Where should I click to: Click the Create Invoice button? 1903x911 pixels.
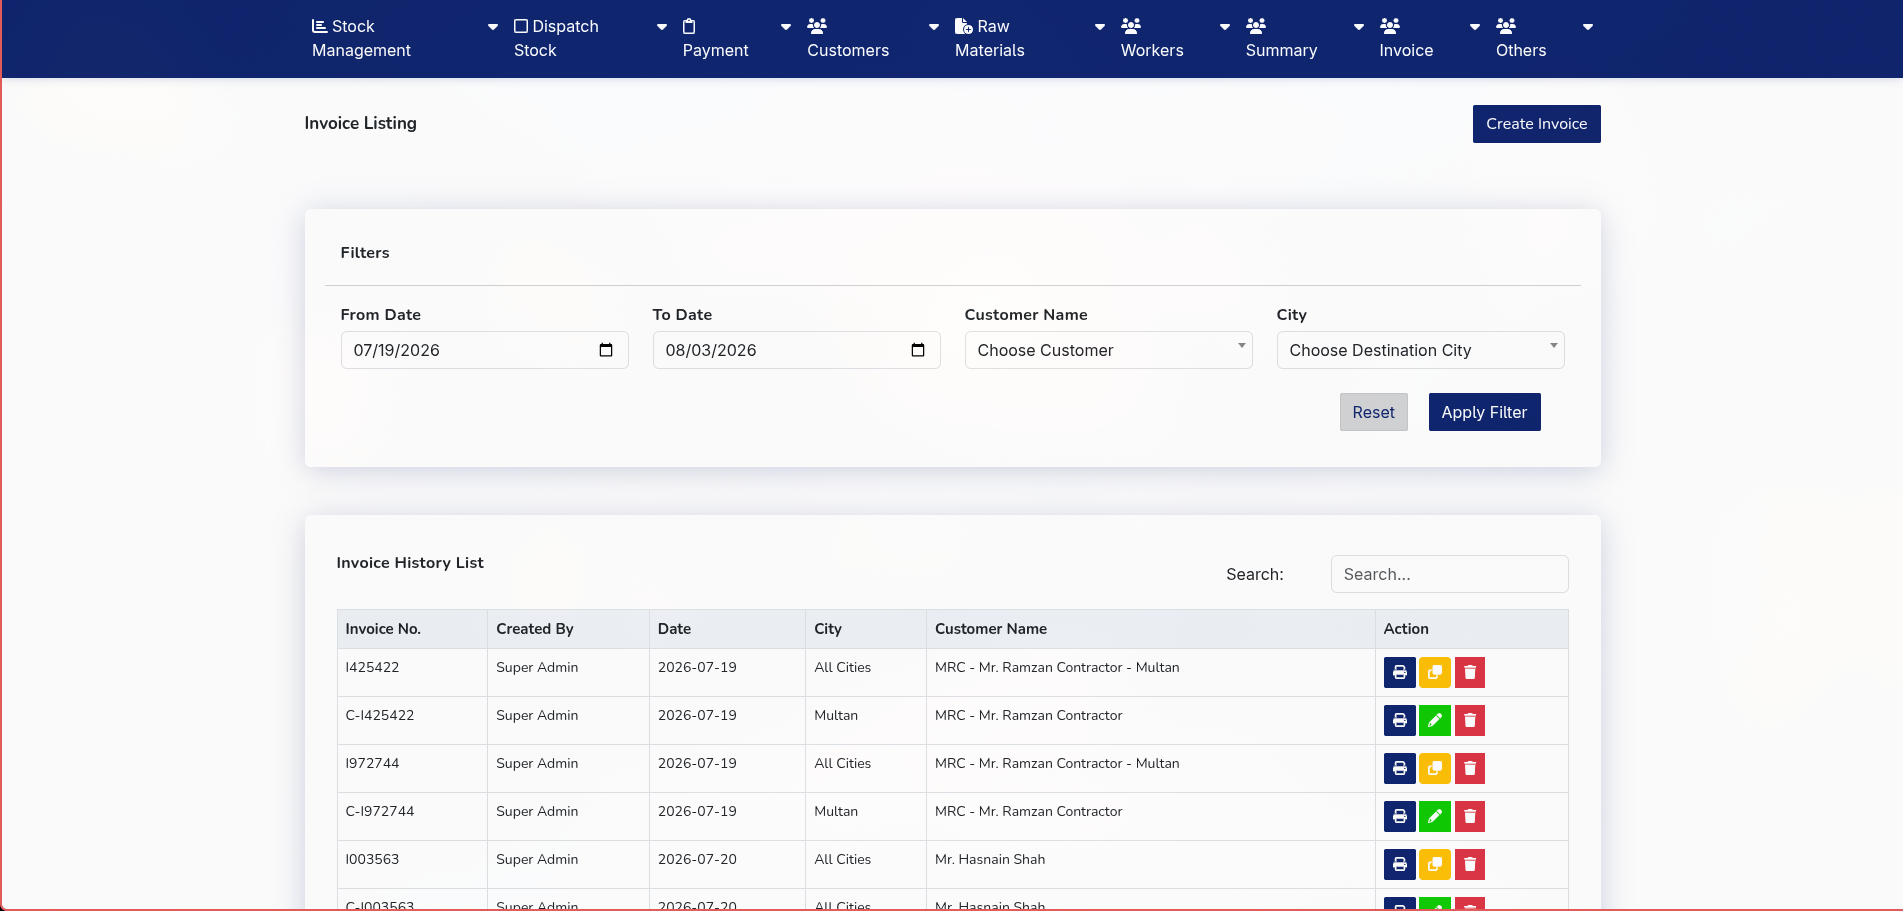[x=1536, y=124]
